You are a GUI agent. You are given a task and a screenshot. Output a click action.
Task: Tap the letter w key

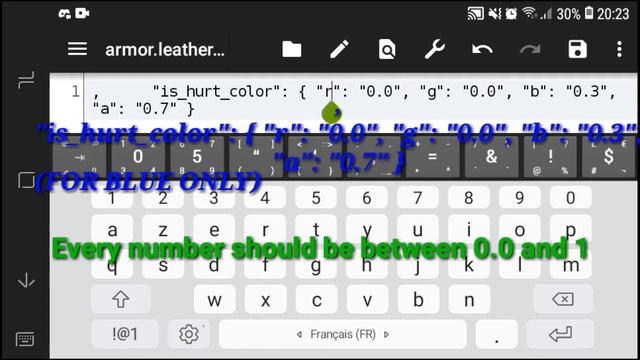214,300
